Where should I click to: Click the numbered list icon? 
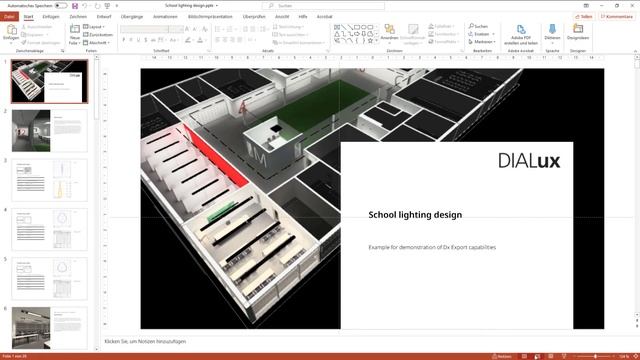[x=230, y=29]
